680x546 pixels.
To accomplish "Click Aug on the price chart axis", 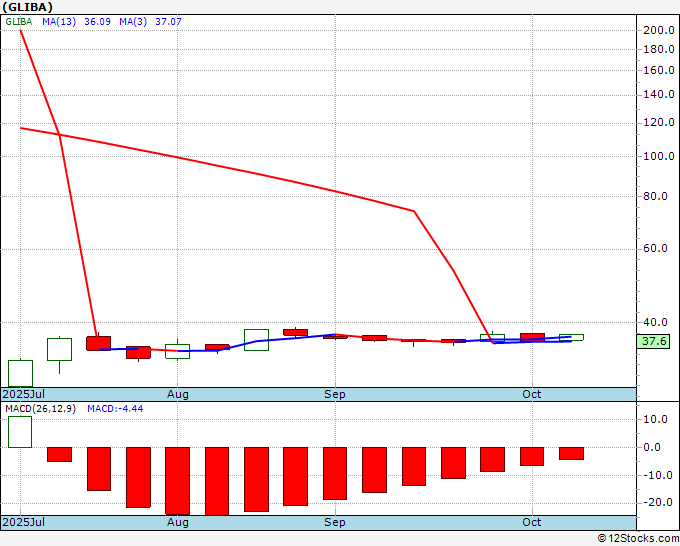I will click(178, 394).
